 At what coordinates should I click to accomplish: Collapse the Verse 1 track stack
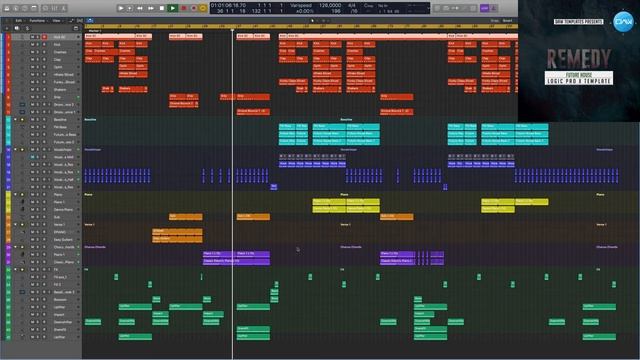click(16, 224)
